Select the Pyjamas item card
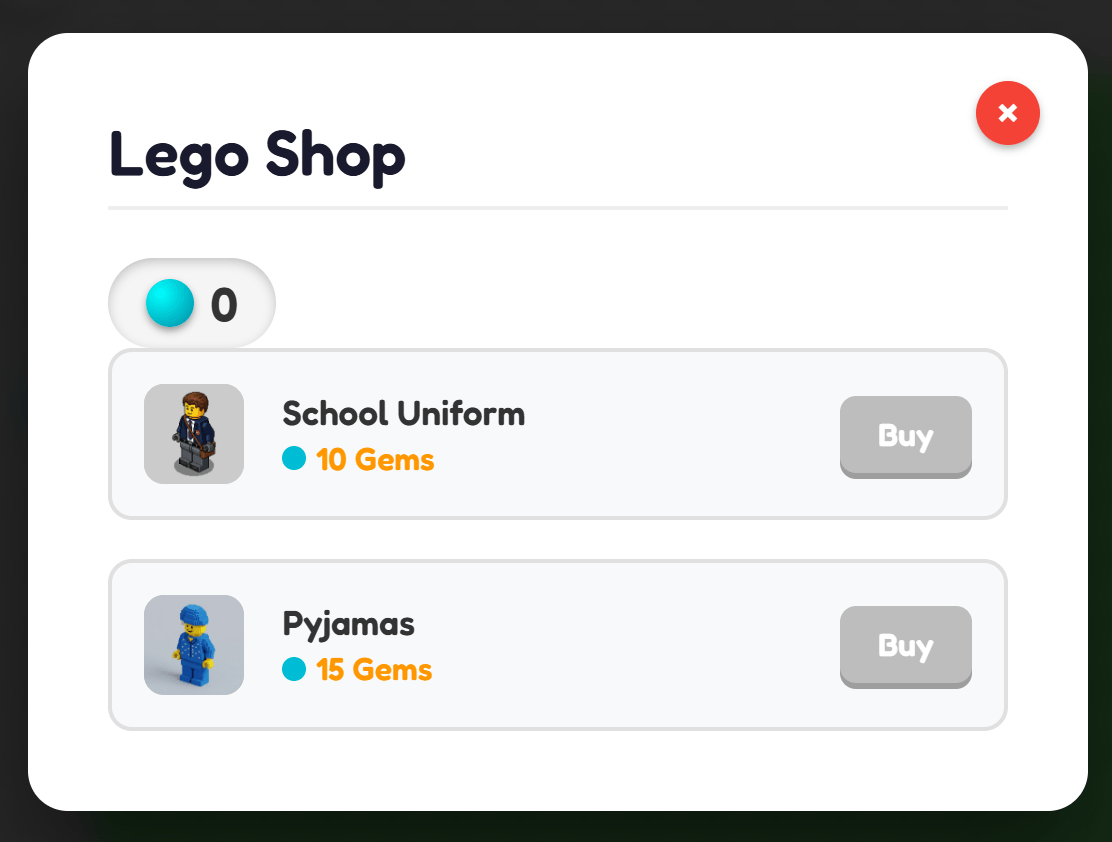This screenshot has width=1112, height=842. pyautogui.click(x=557, y=645)
